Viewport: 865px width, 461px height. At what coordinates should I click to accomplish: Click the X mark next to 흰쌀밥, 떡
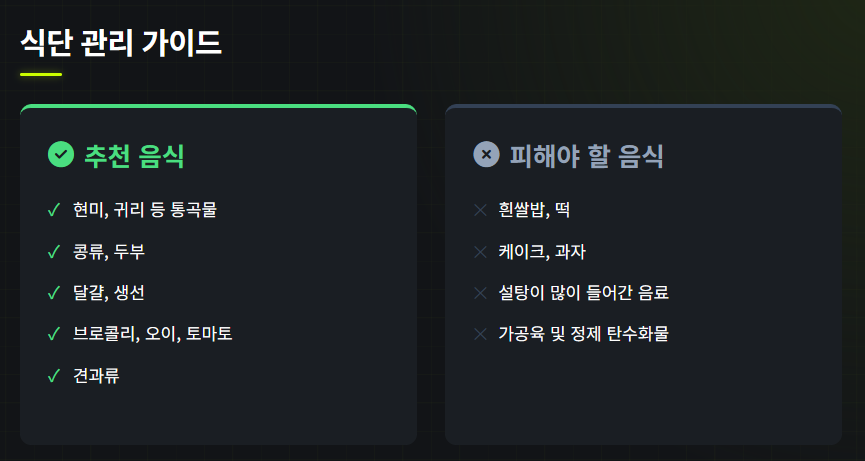tap(480, 210)
